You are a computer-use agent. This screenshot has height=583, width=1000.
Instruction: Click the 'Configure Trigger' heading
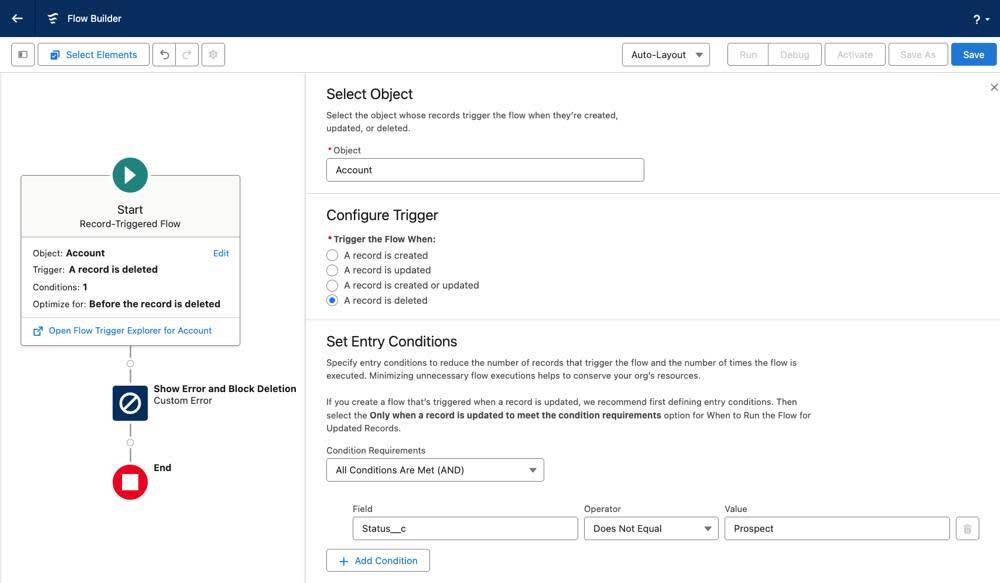[x=382, y=215]
